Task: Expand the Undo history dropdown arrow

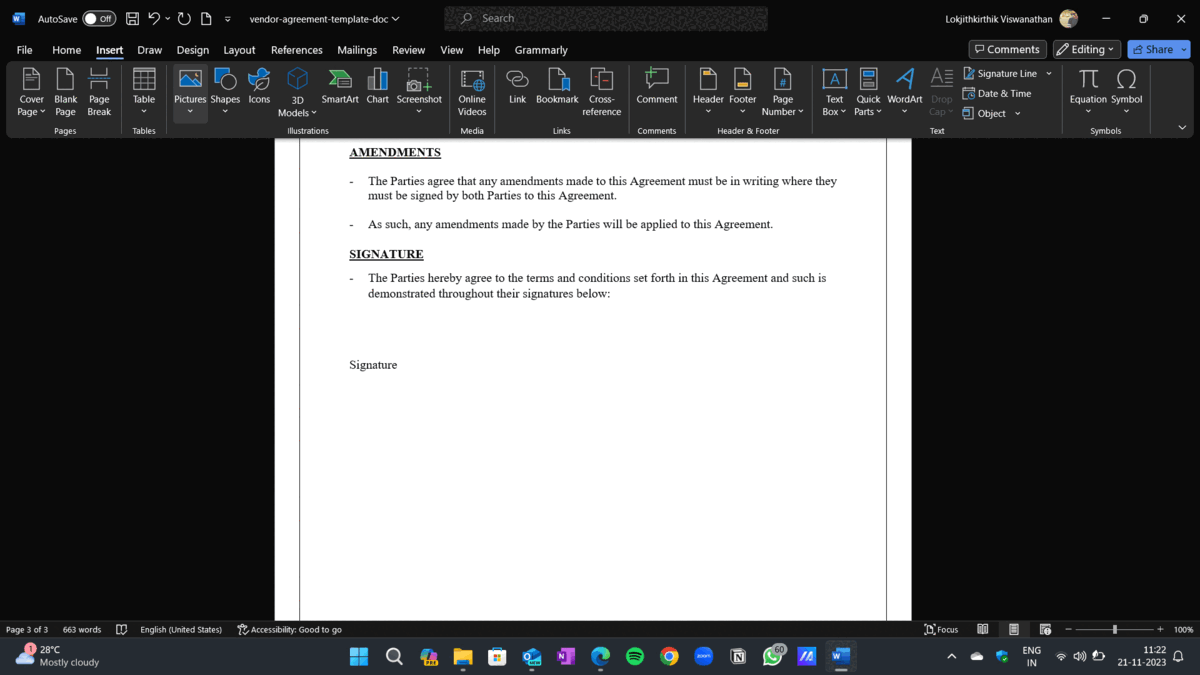Action: click(x=167, y=19)
